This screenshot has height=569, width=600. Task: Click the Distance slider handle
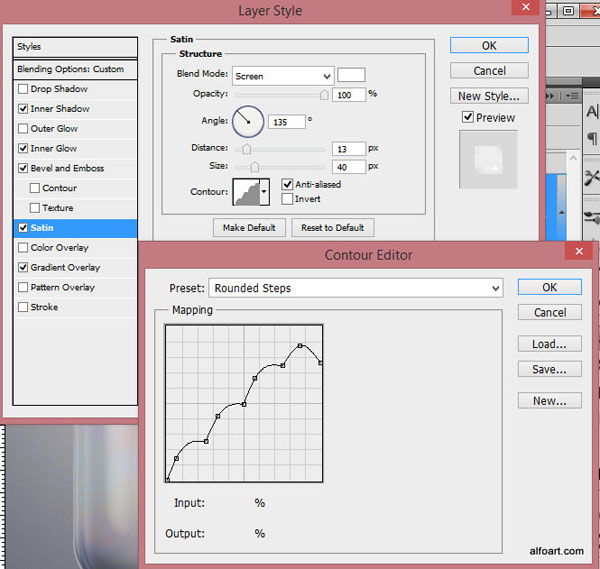tap(247, 148)
